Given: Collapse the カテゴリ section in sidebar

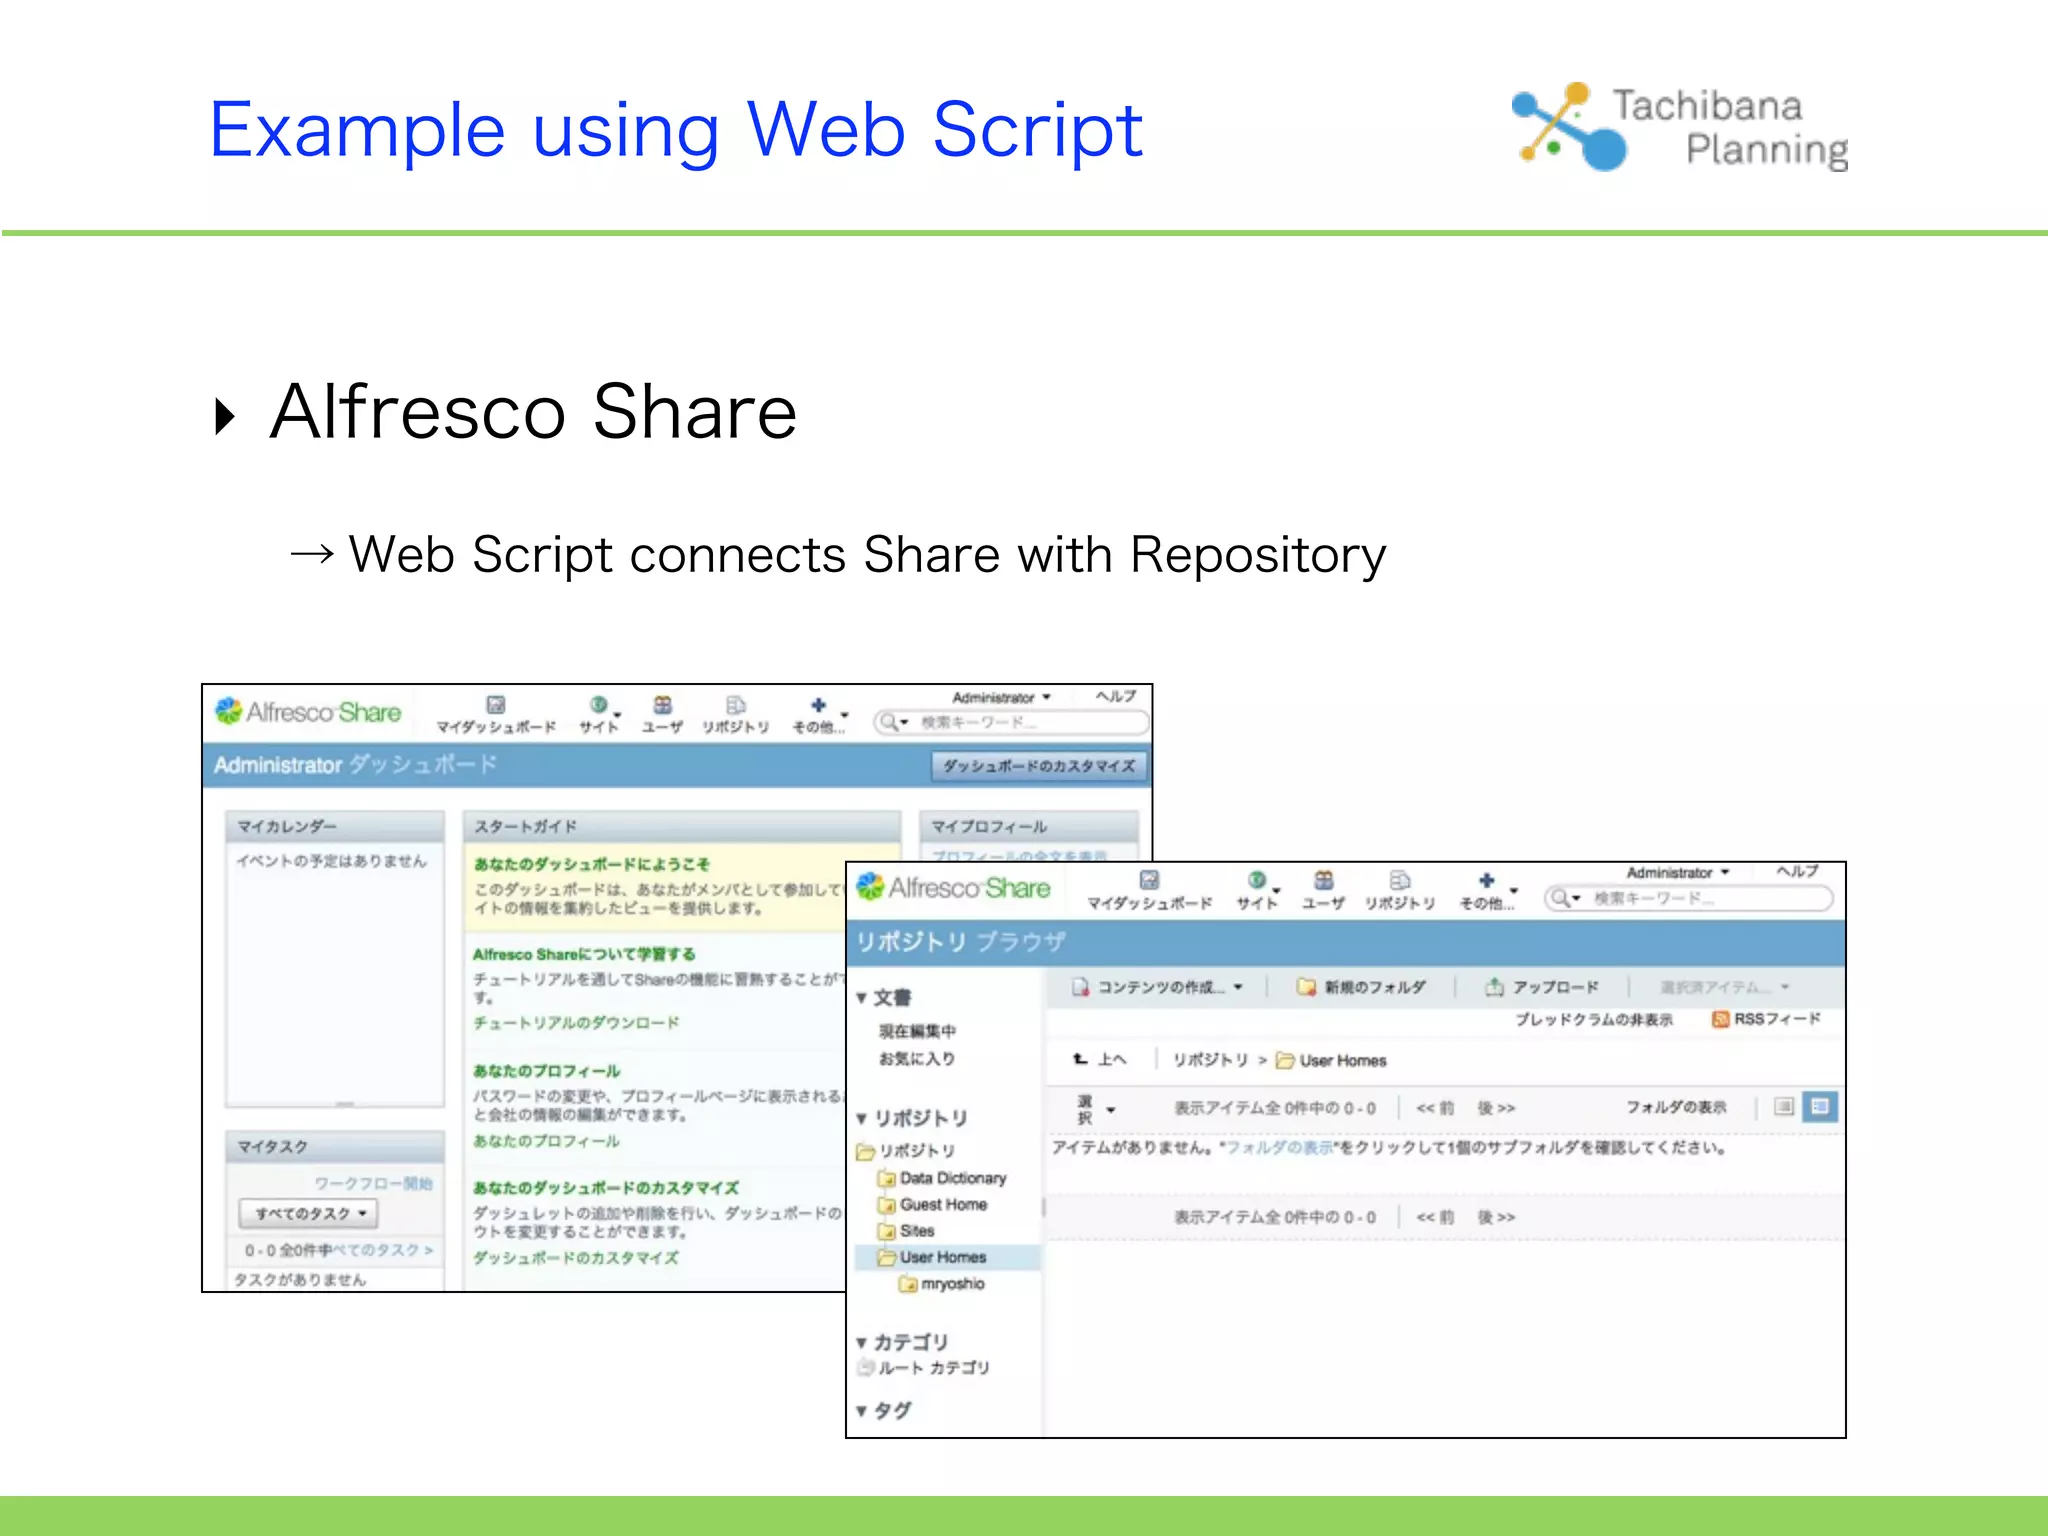Looking at the screenshot, I should coord(862,1342).
